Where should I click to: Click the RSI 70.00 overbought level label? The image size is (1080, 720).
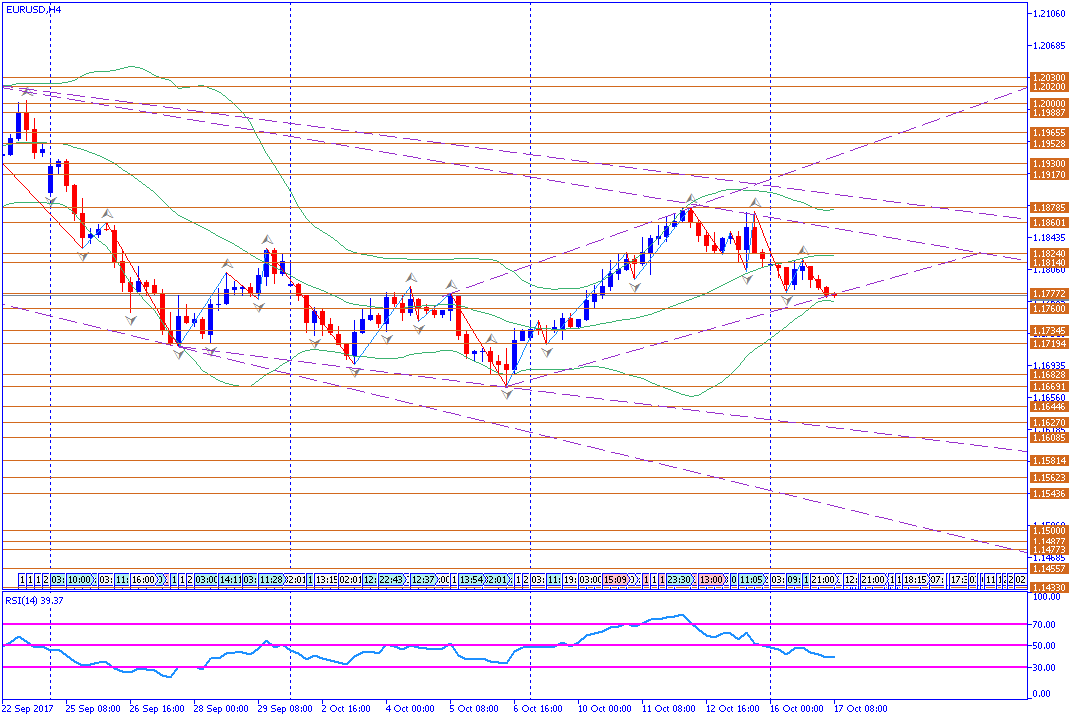coord(1046,623)
